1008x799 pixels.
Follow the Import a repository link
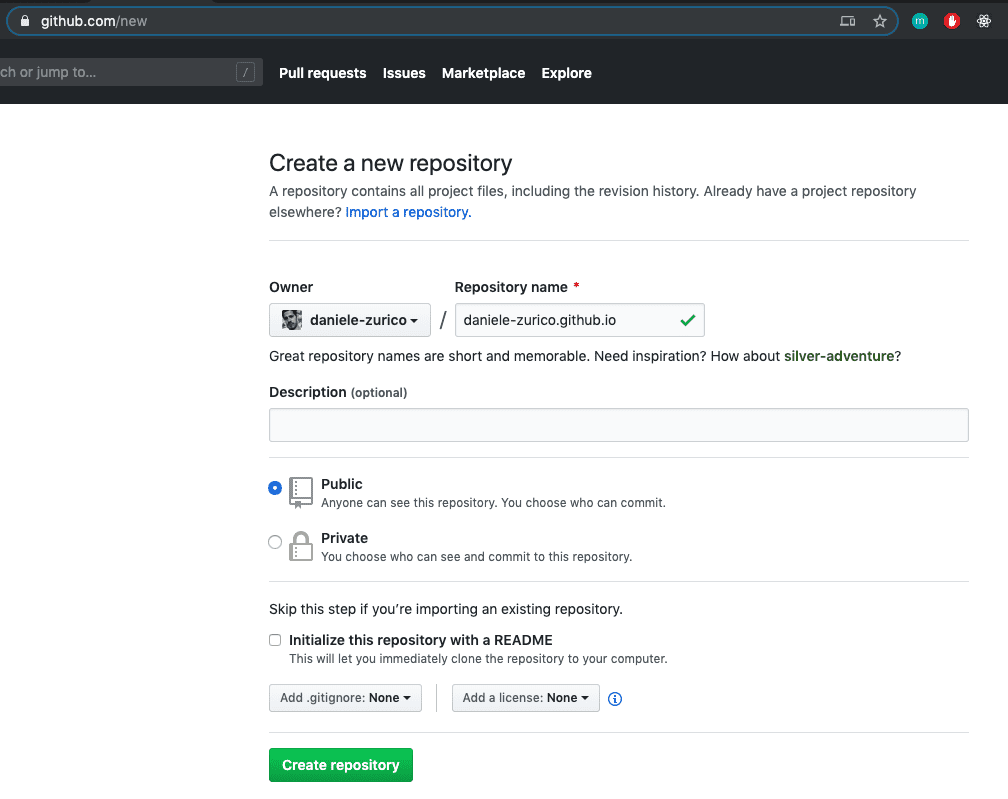tap(408, 212)
